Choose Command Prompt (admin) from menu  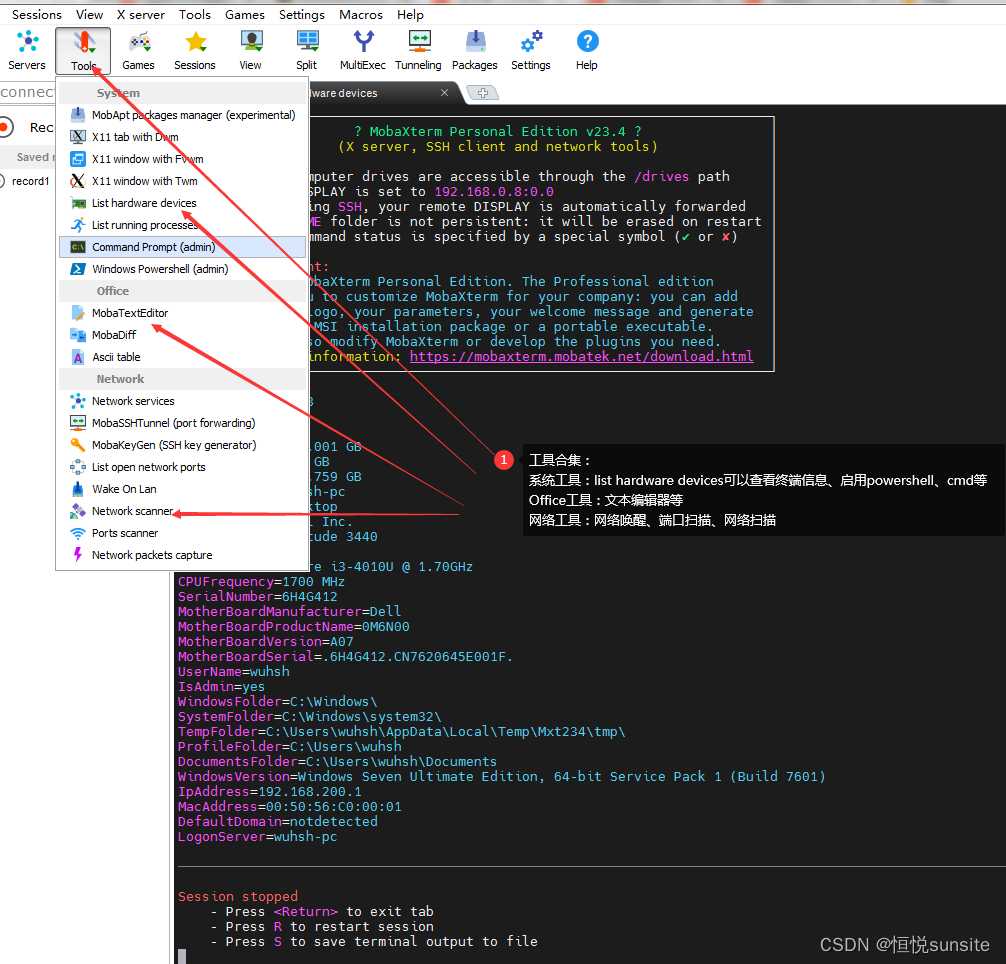coord(153,247)
